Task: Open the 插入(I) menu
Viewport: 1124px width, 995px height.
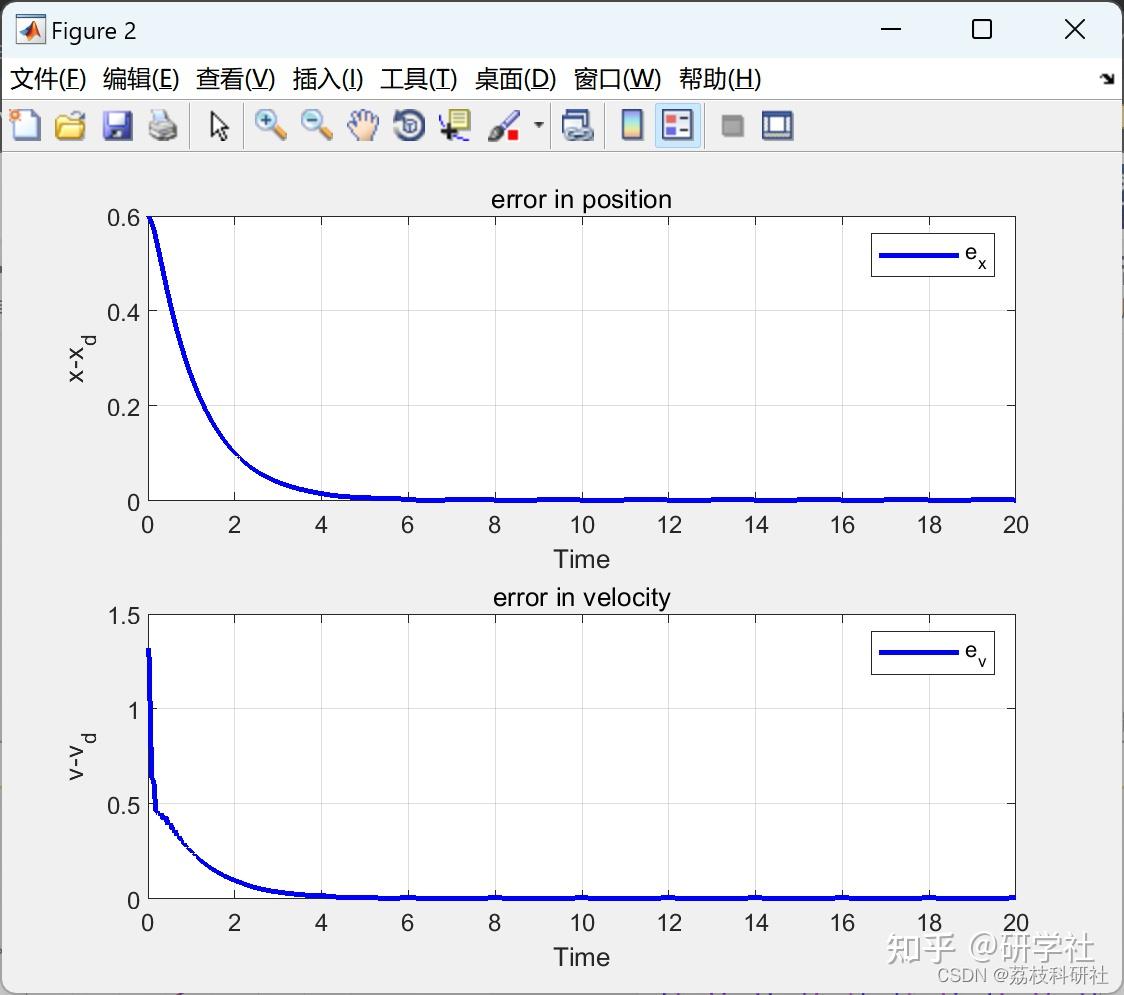Action: (x=328, y=79)
